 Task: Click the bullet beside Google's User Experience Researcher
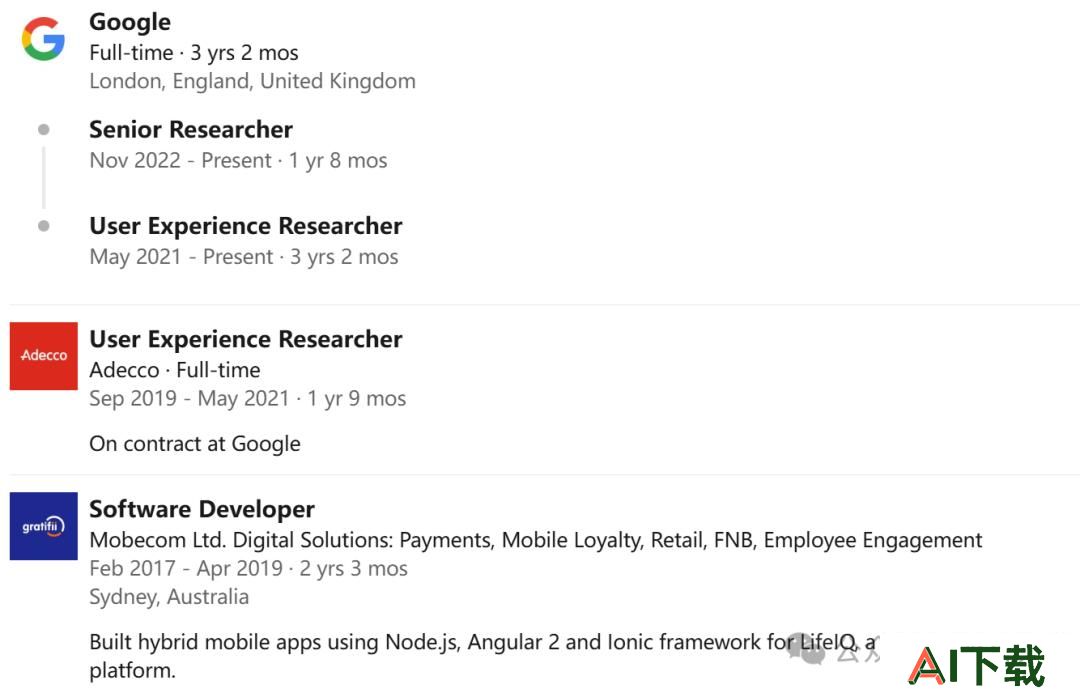coord(43,226)
